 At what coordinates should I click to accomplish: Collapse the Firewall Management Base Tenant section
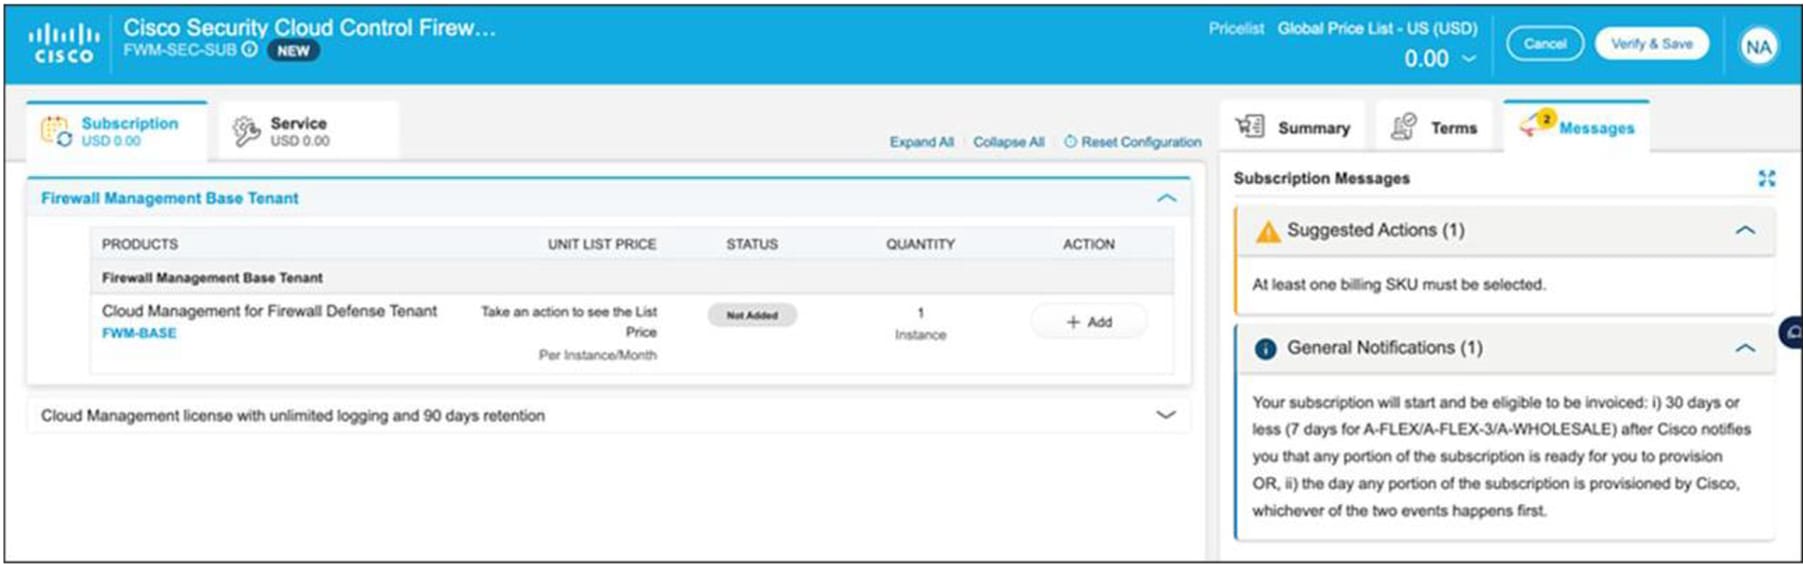[1166, 198]
